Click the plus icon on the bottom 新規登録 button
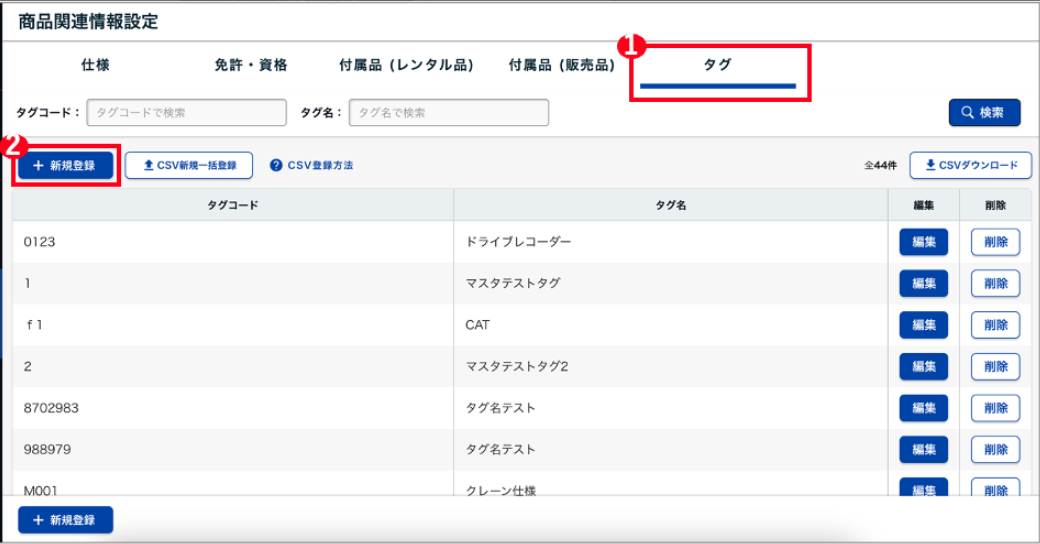 (38, 520)
